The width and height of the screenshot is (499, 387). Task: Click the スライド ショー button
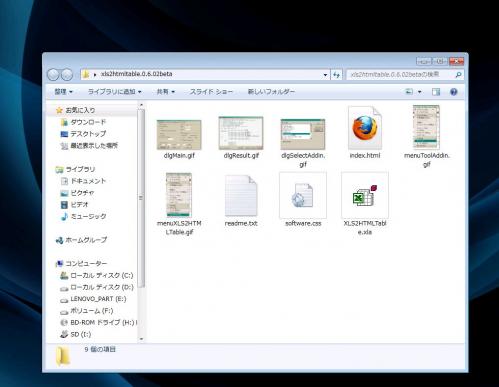211,92
